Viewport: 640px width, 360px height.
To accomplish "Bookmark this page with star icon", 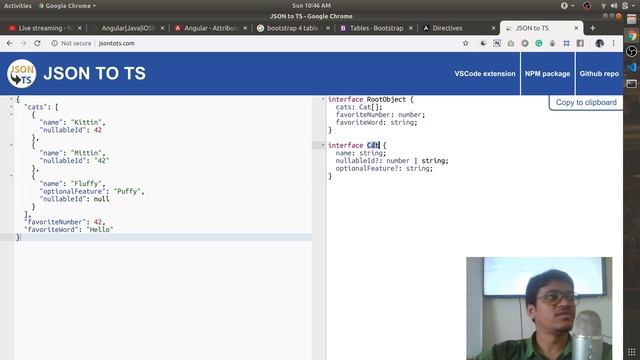I will 465,43.
